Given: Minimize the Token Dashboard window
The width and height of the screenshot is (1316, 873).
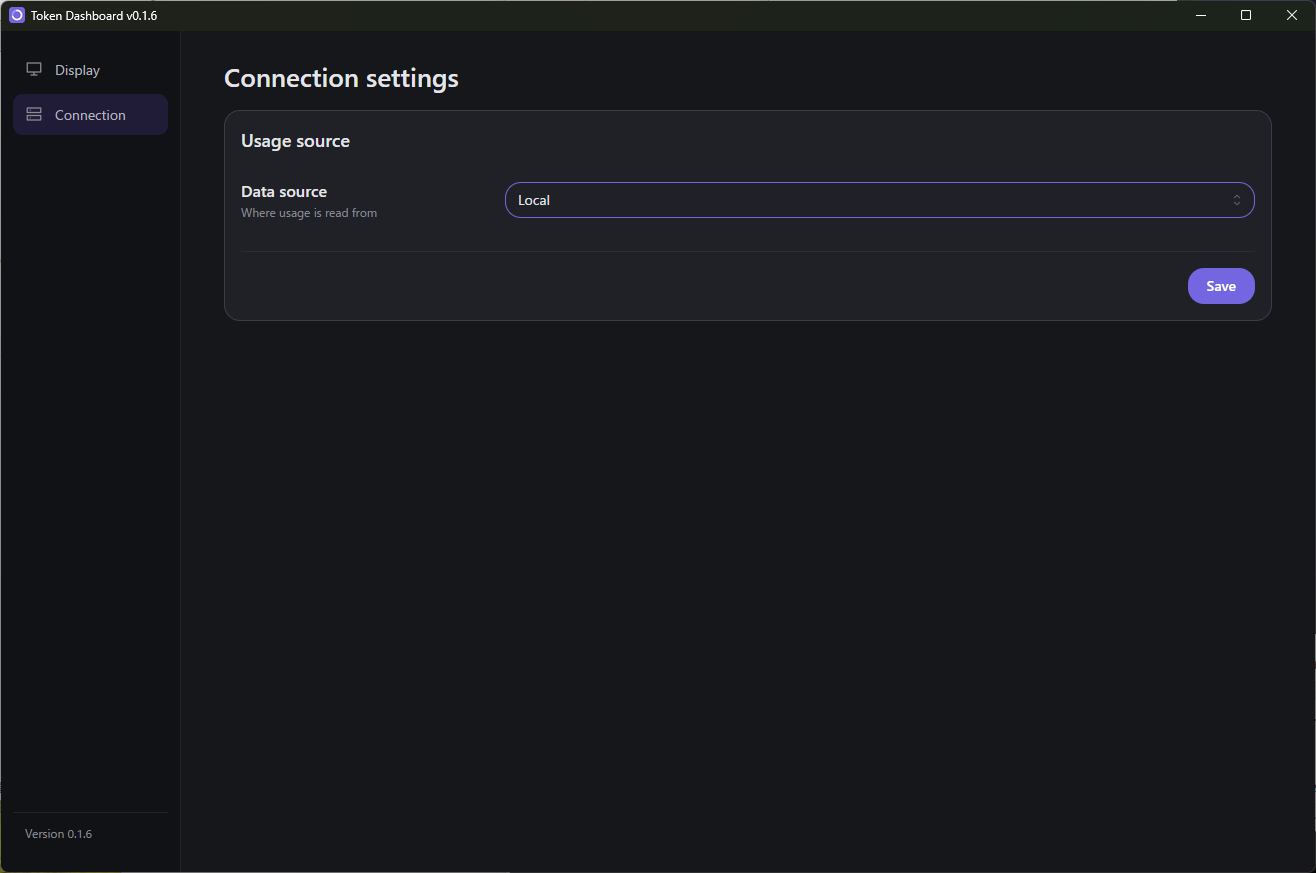Looking at the screenshot, I should [1200, 15].
